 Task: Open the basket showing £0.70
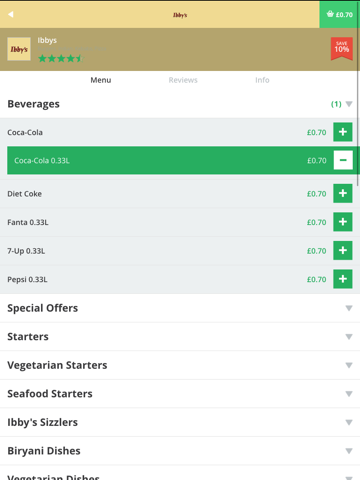tap(340, 14)
